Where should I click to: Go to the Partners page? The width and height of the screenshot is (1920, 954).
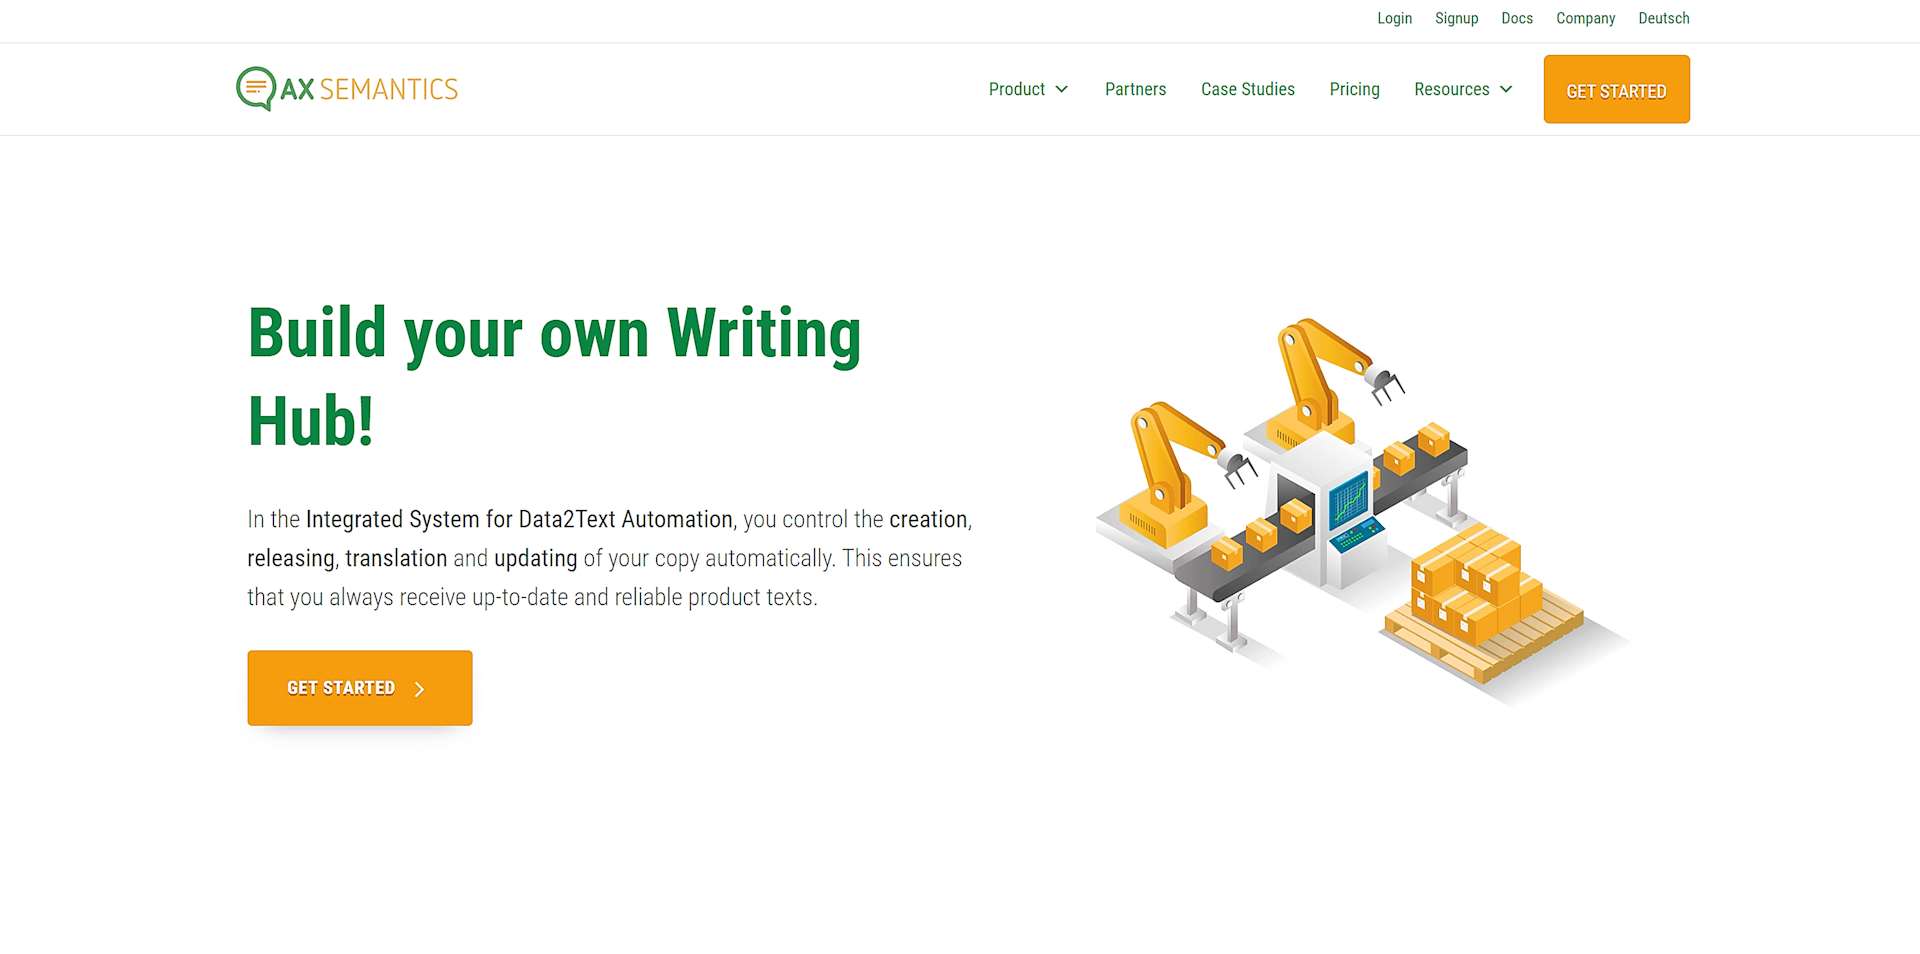click(1135, 89)
